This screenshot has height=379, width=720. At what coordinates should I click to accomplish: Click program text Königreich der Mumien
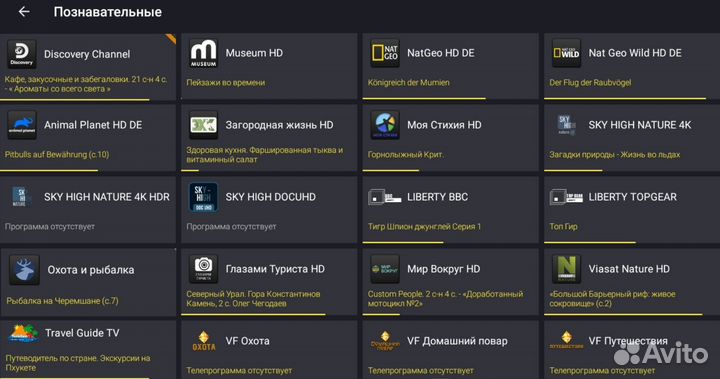(408, 83)
